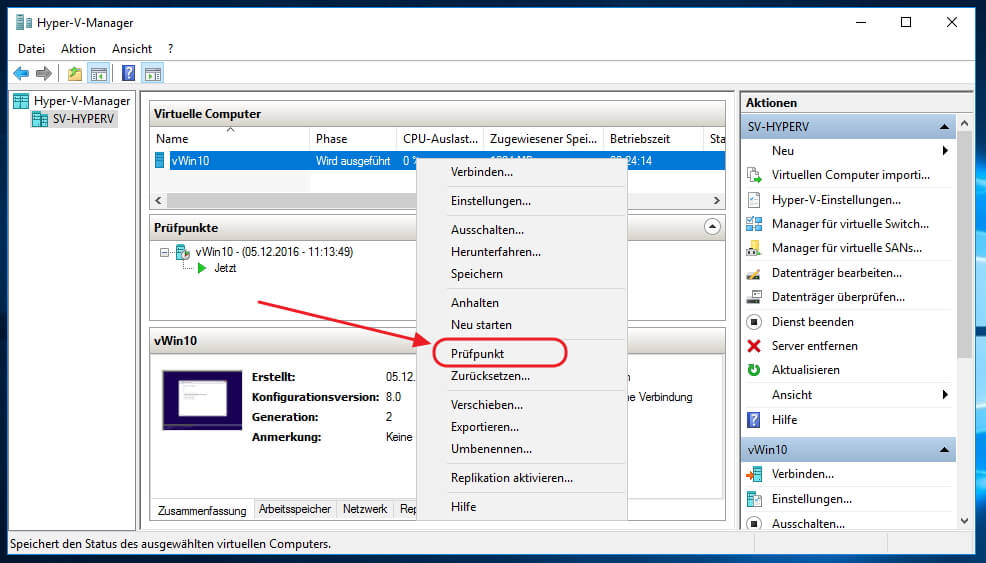Click the Datenträger überprüfen icon
986x563 pixels.
click(x=753, y=297)
